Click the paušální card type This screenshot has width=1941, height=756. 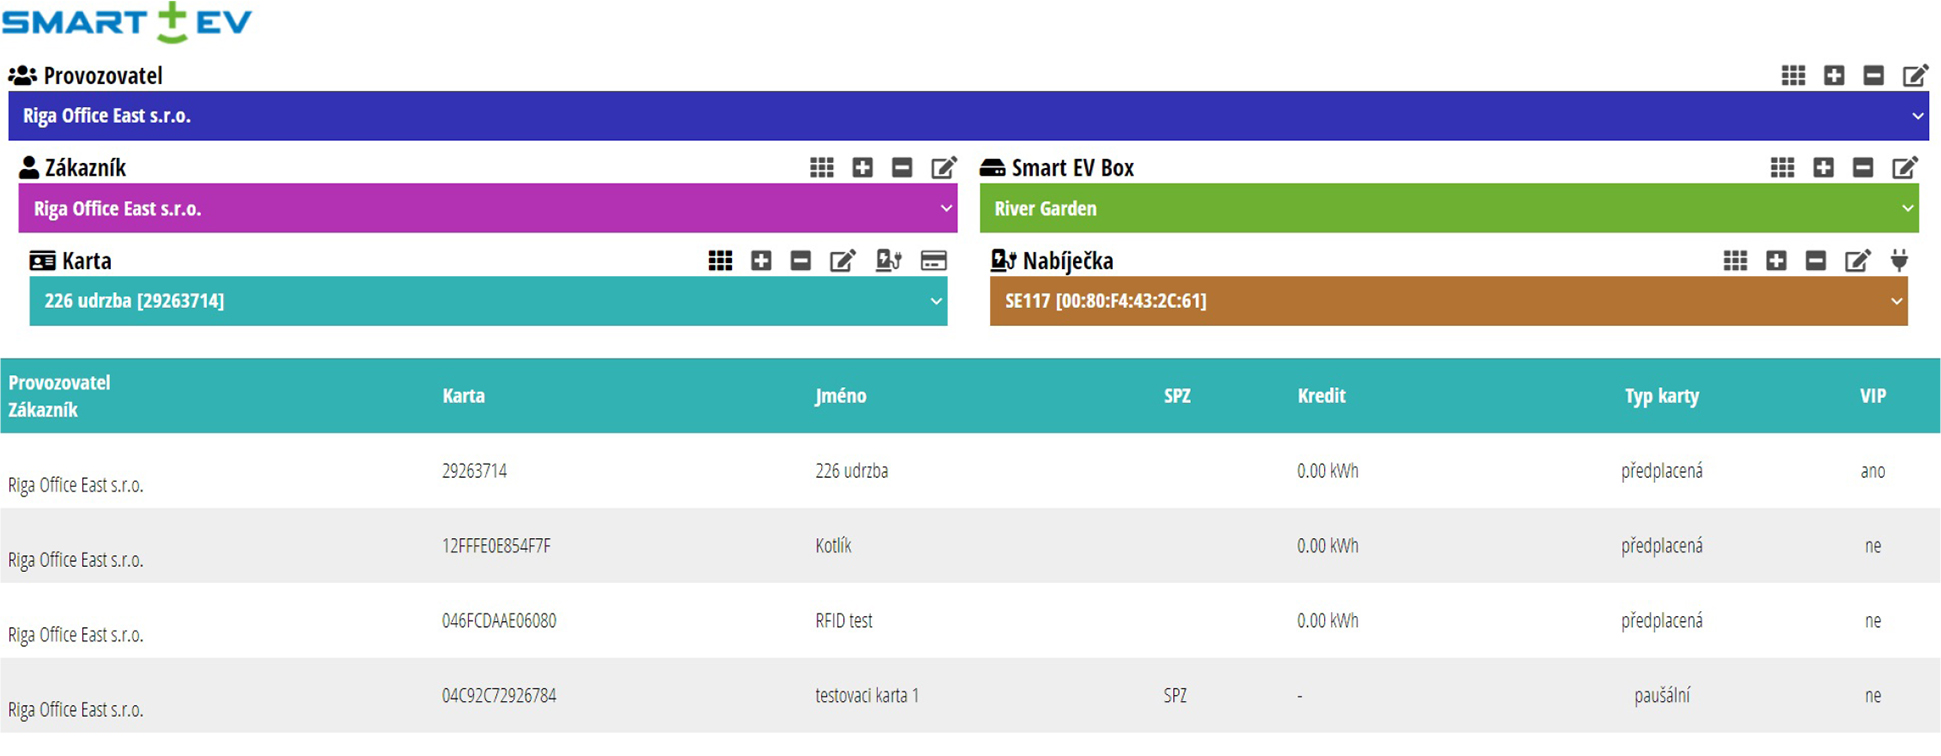(x=1662, y=696)
